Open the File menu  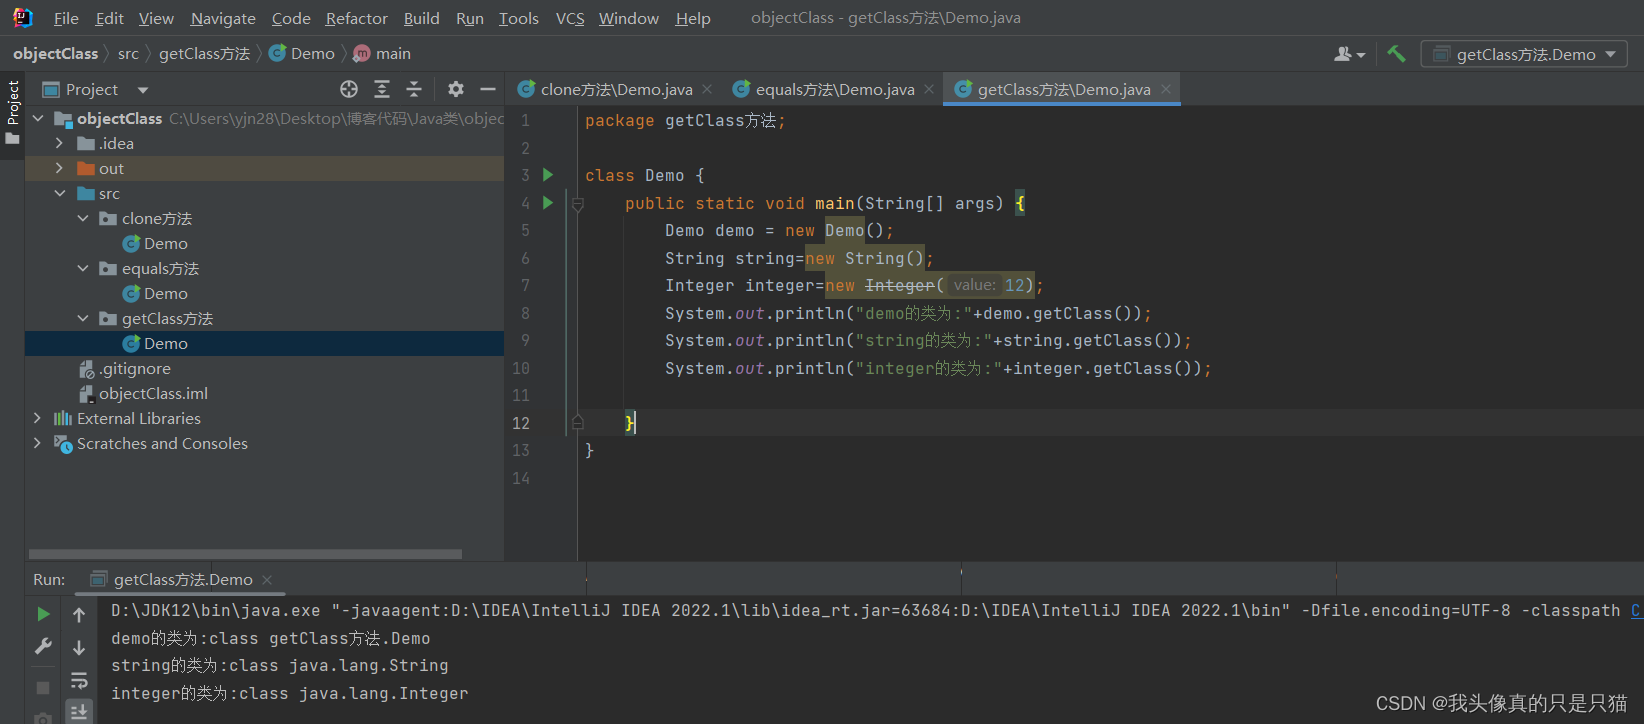[66, 18]
